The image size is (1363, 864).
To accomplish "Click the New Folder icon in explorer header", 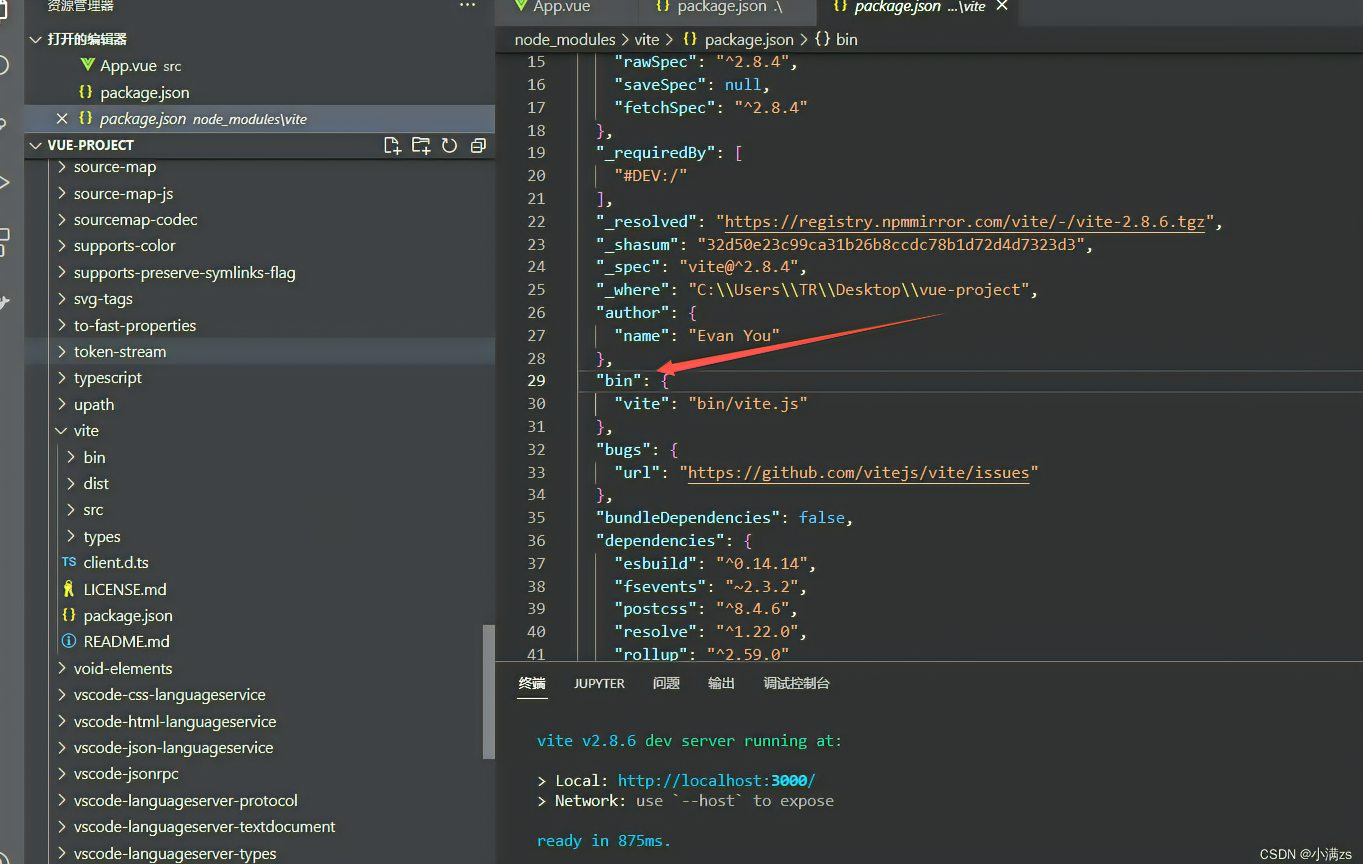I will coord(421,146).
